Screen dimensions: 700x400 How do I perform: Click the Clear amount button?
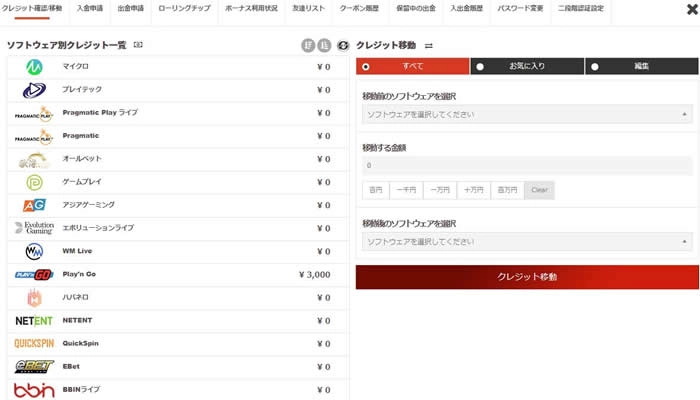(539, 190)
